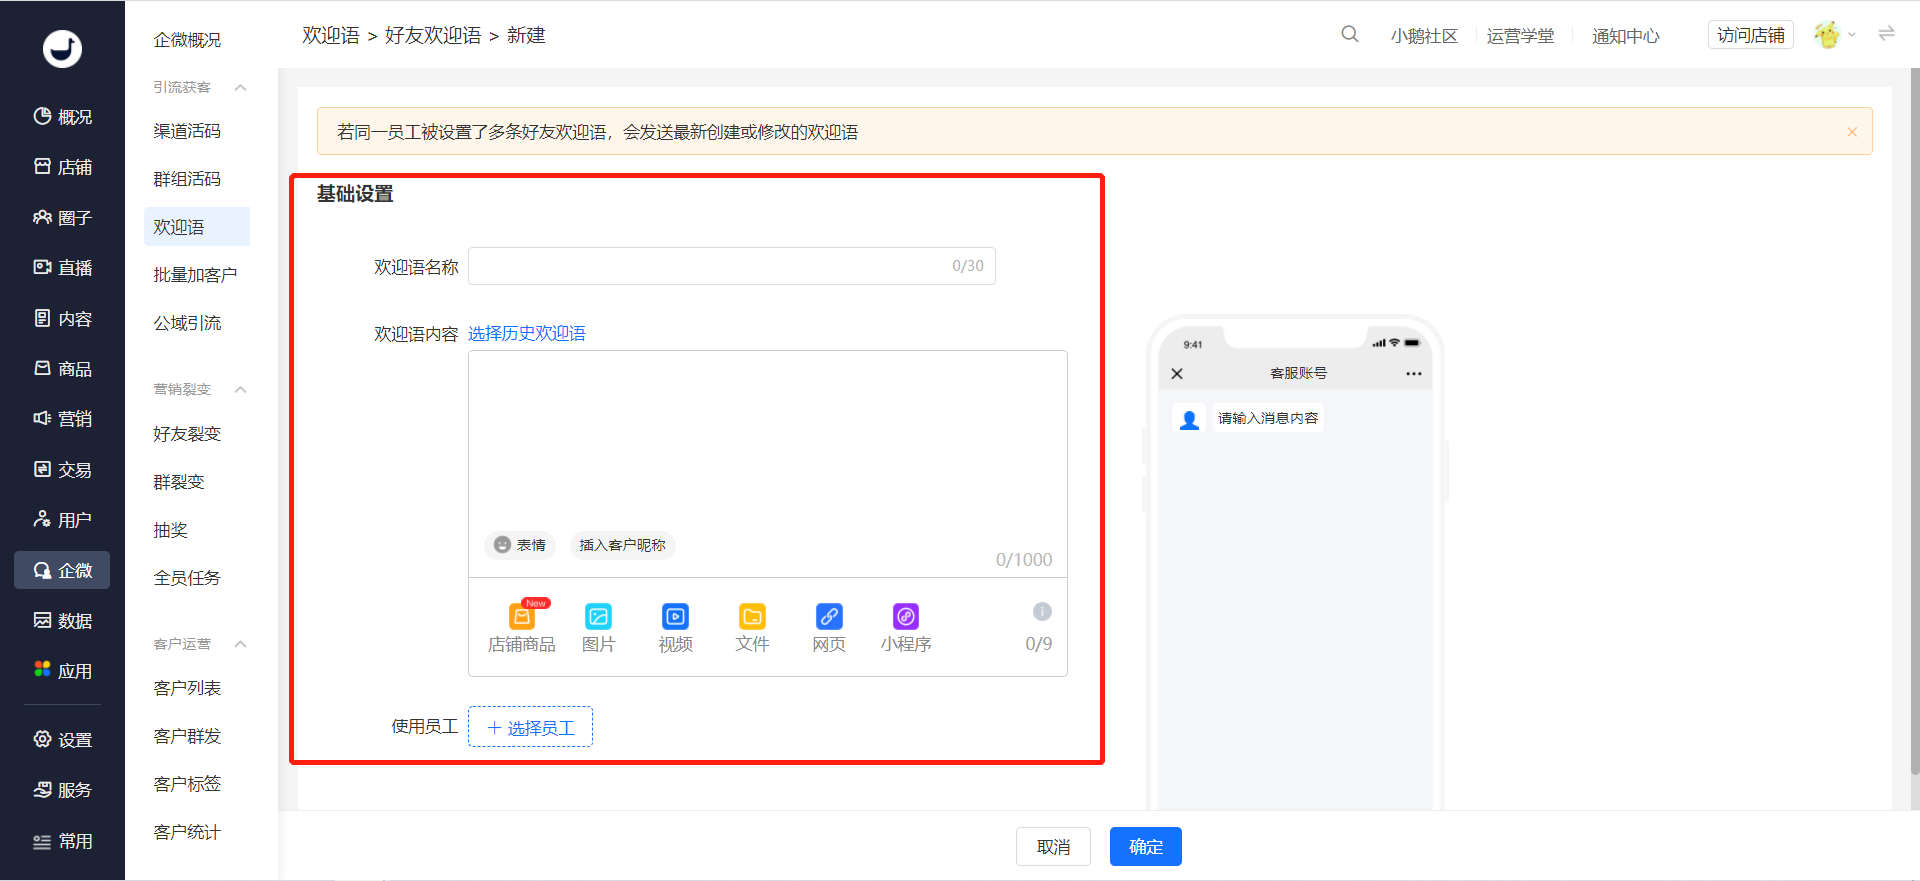Go to 店铺 in left sidebar

pyautogui.click(x=62, y=167)
